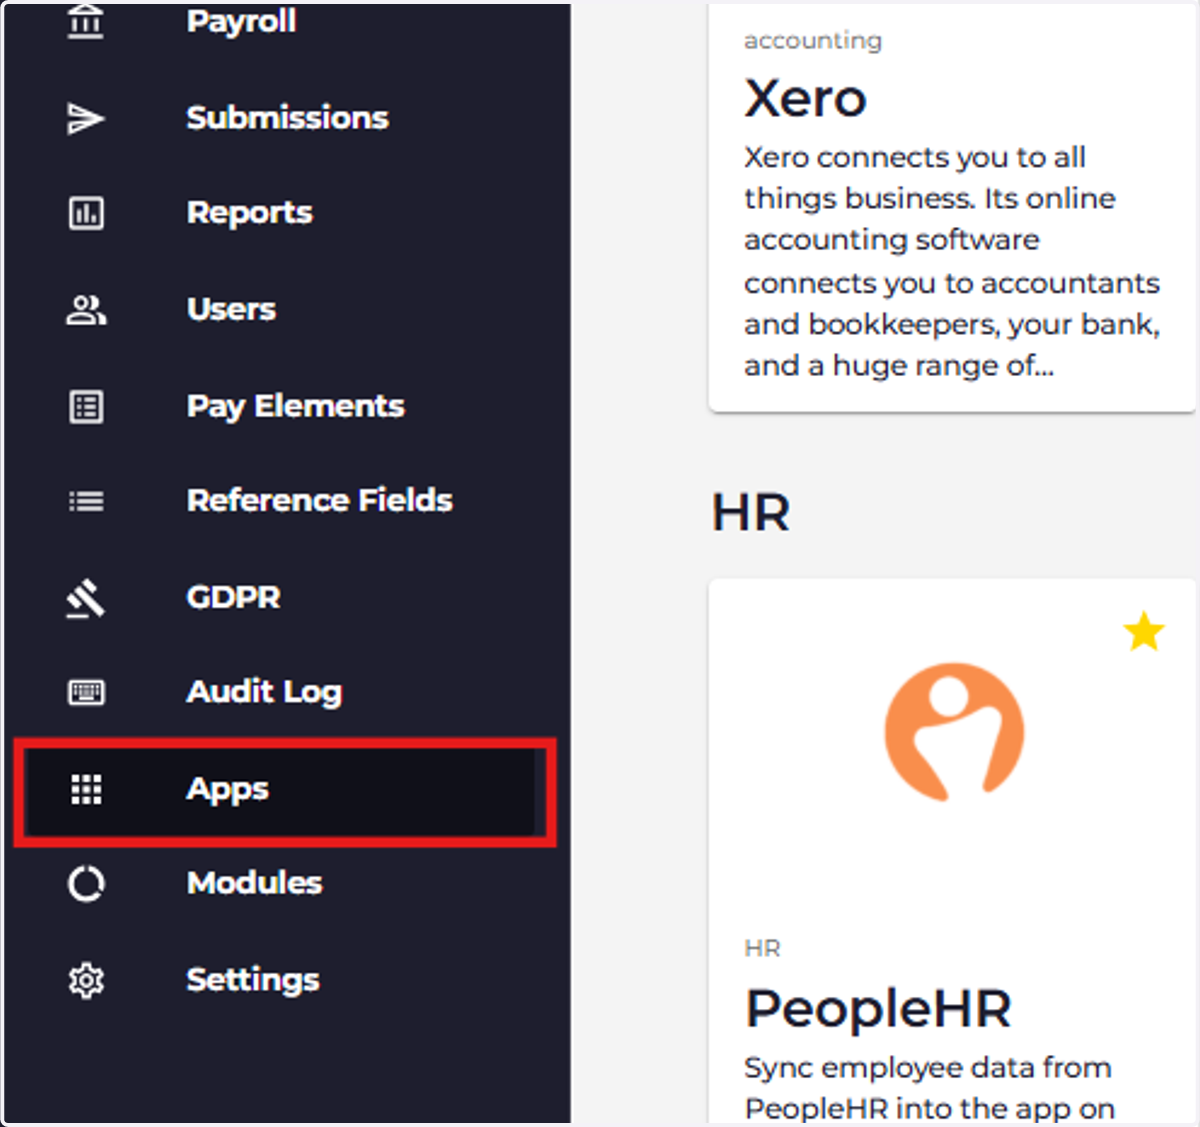1200x1127 pixels.
Task: Click the PeopleHR 'Sync employee data' description
Action: (x=929, y=1089)
